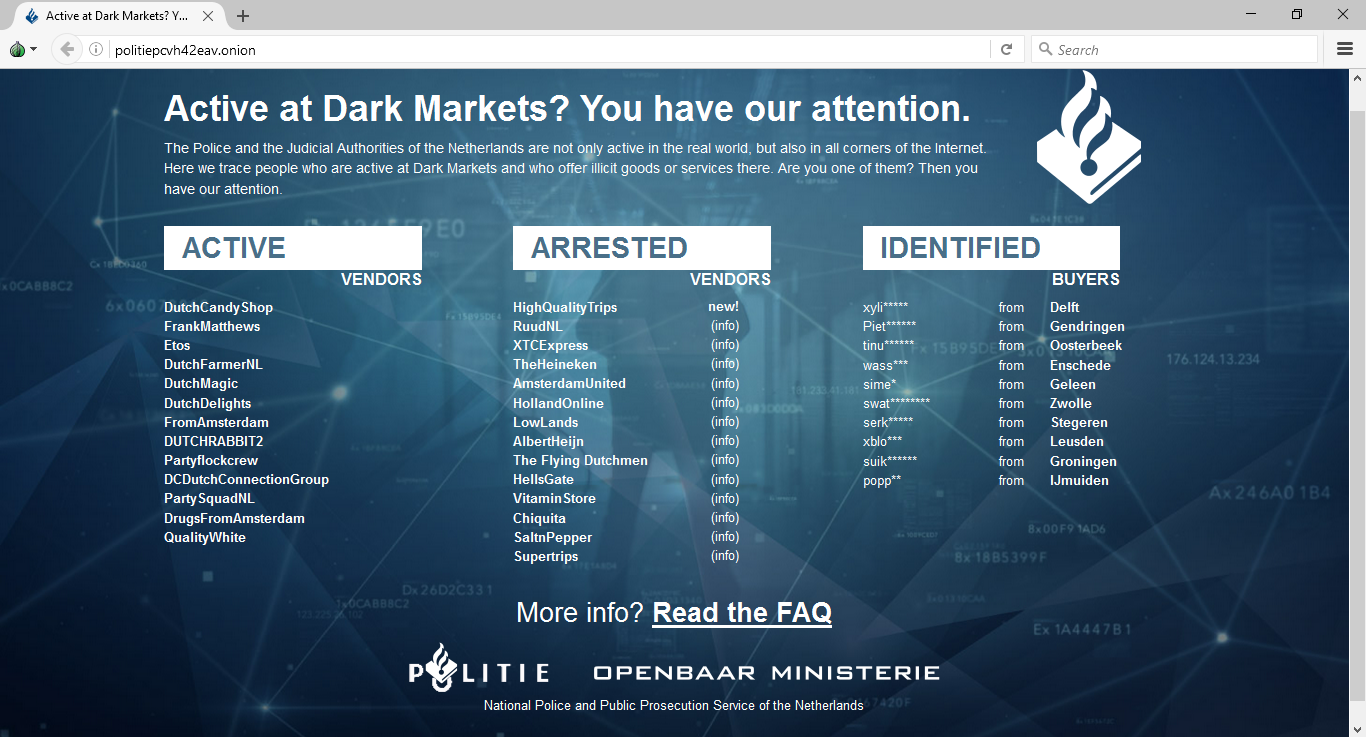Click the OPENBAAR MINISTERIE footer logo
The height and width of the screenshot is (737, 1366).
click(x=766, y=672)
